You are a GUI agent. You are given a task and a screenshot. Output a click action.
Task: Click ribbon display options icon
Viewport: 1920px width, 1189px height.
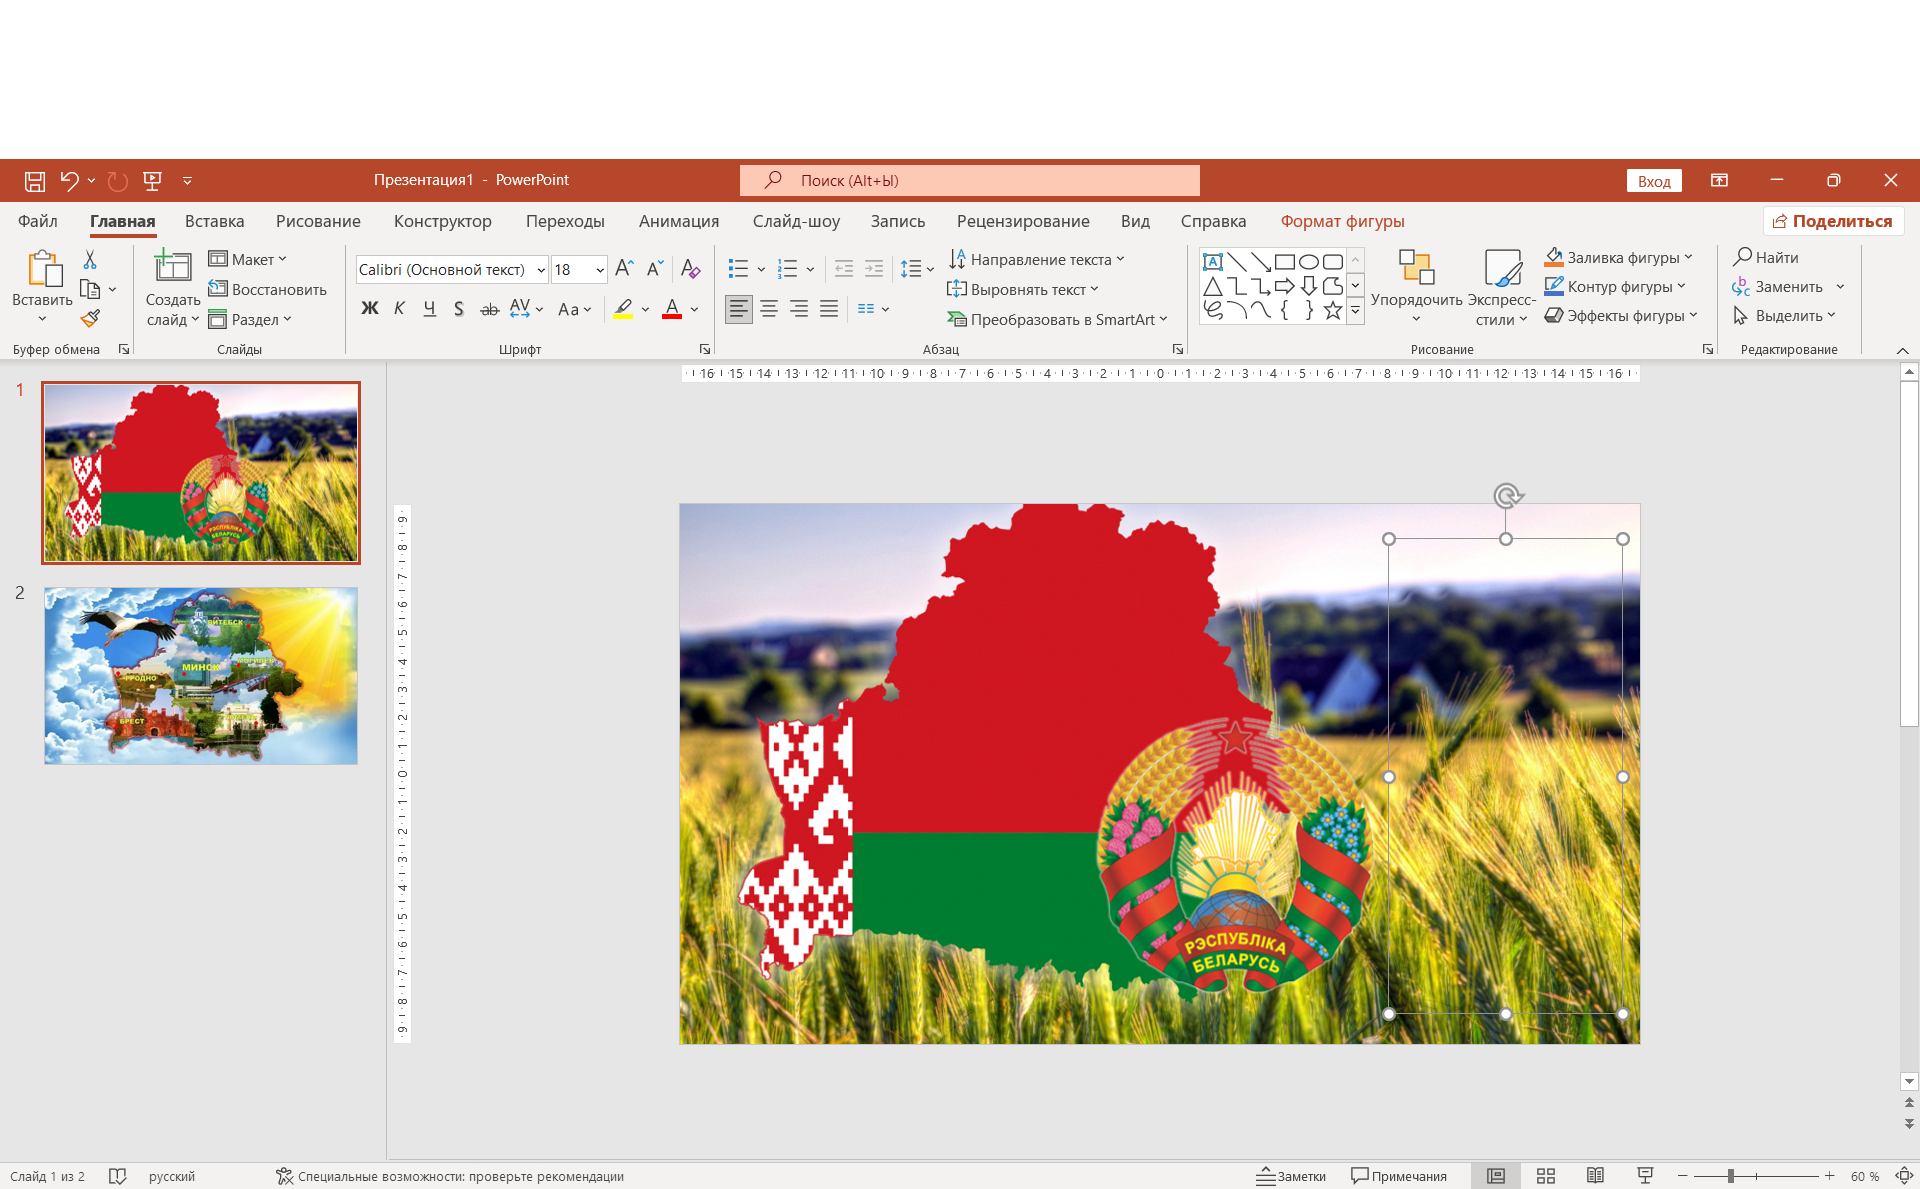coord(1719,180)
